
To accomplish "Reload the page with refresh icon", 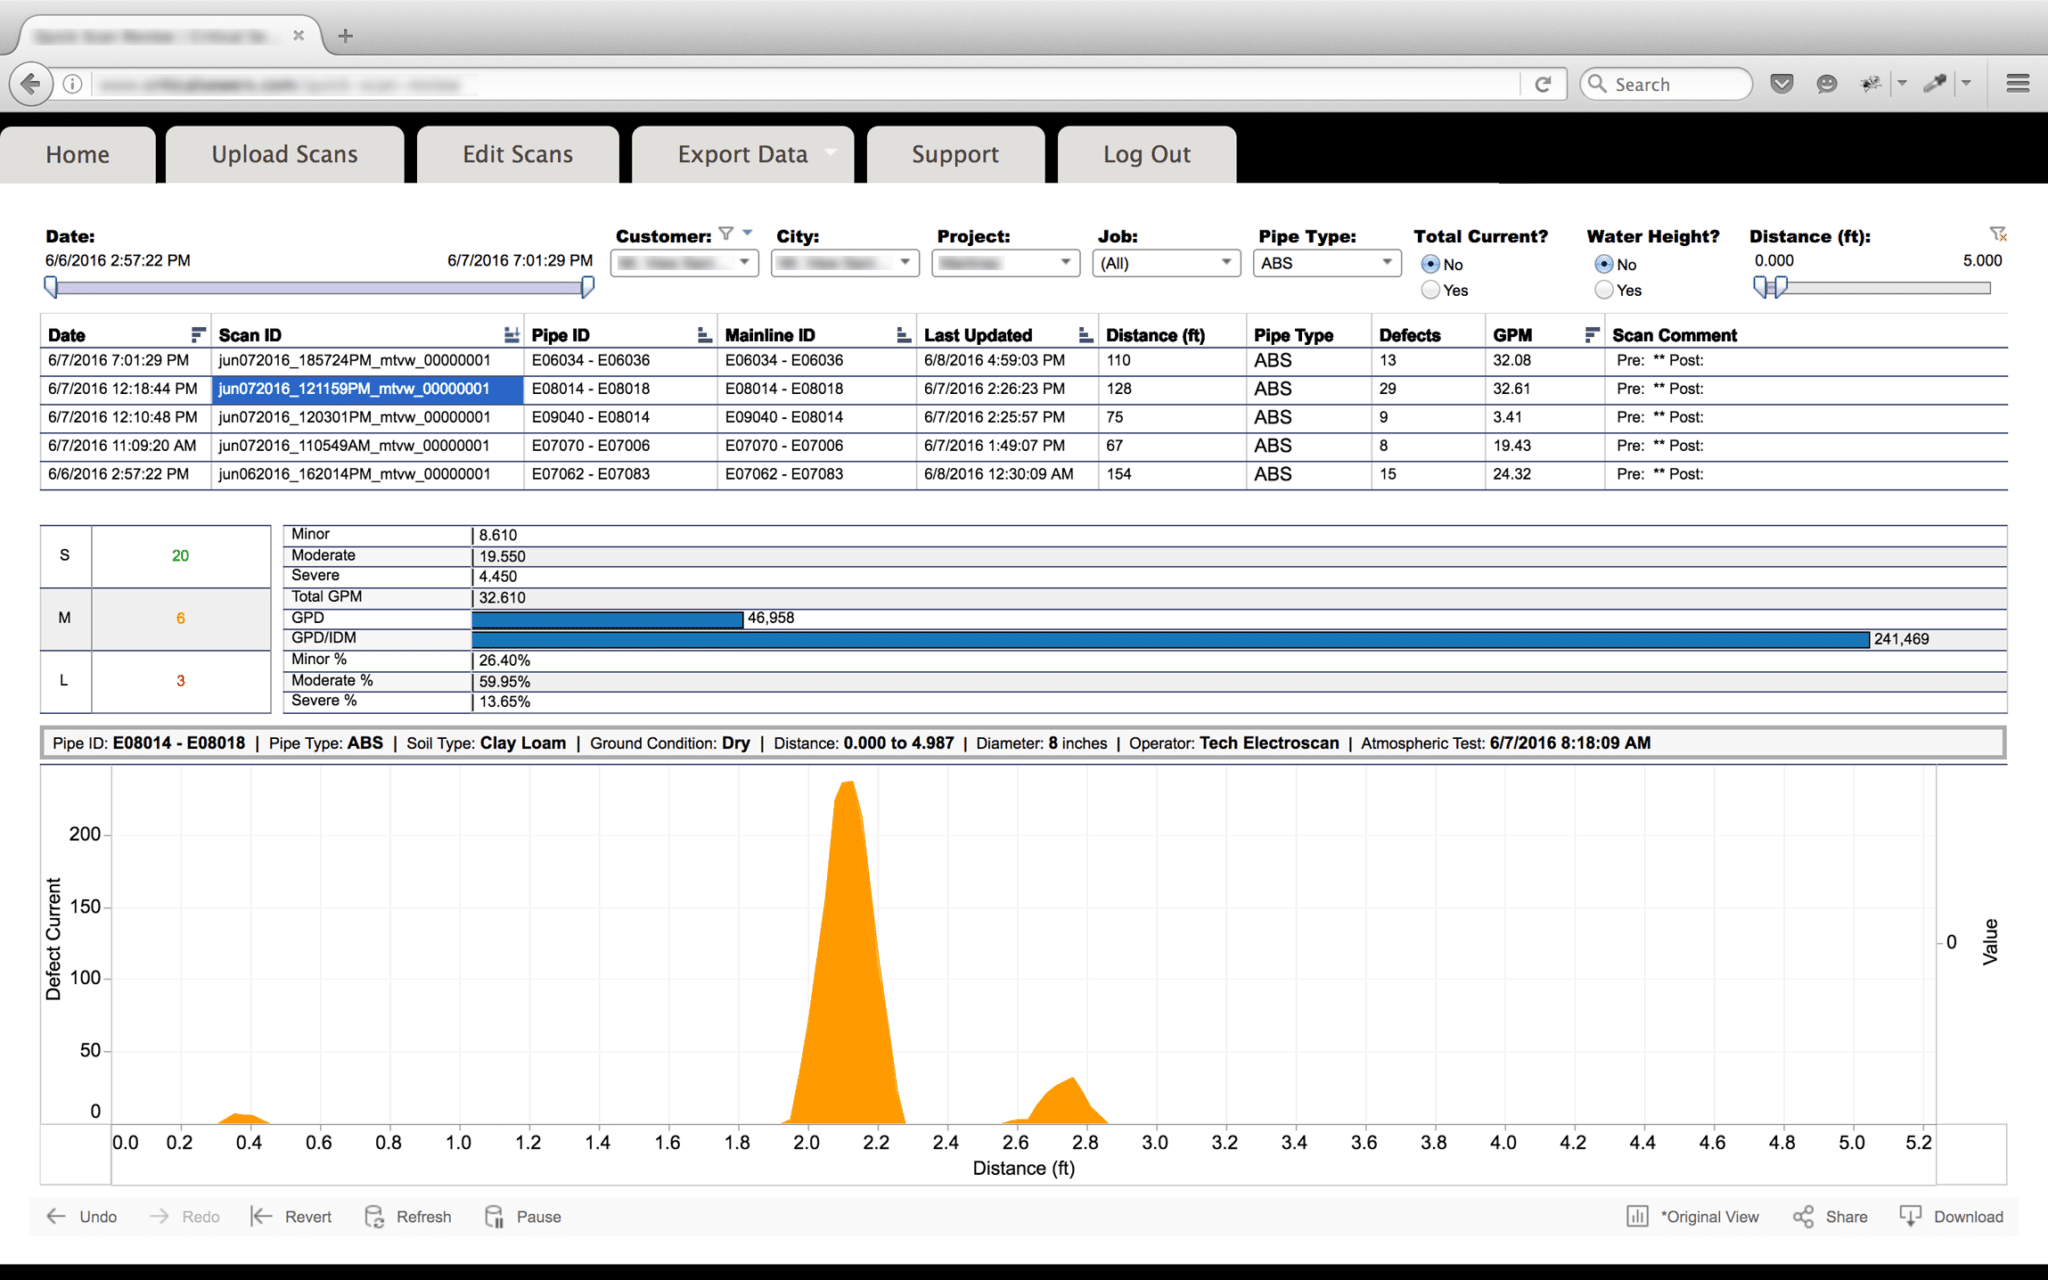I will pos(1543,84).
